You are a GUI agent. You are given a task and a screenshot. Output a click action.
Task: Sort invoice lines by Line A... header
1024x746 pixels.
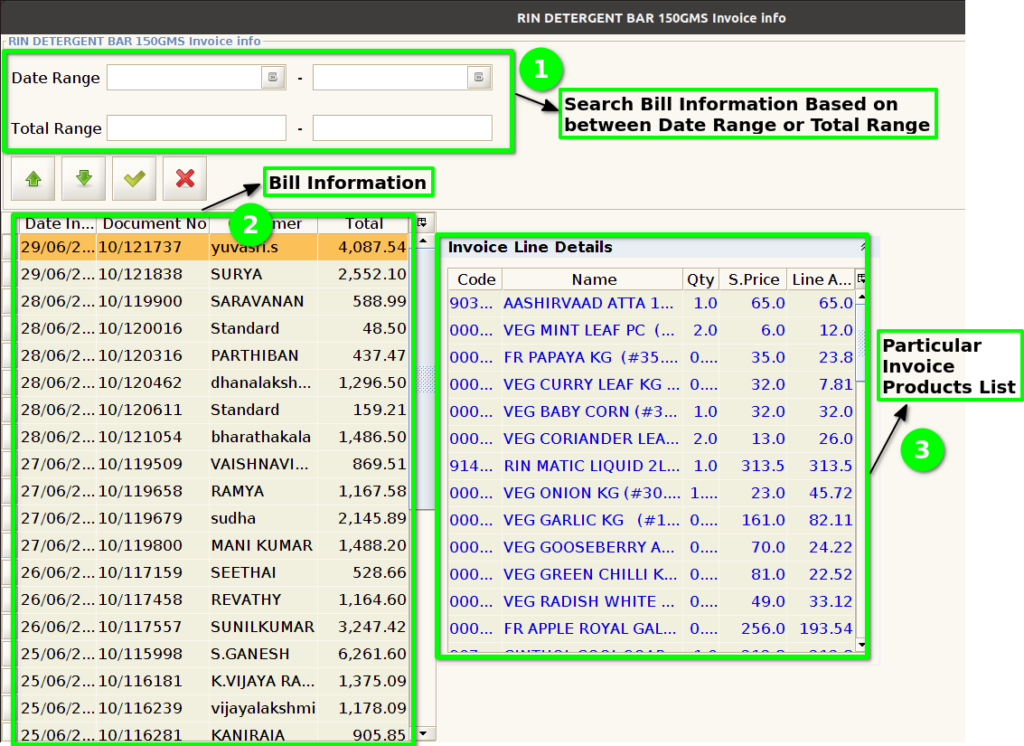[x=821, y=279]
